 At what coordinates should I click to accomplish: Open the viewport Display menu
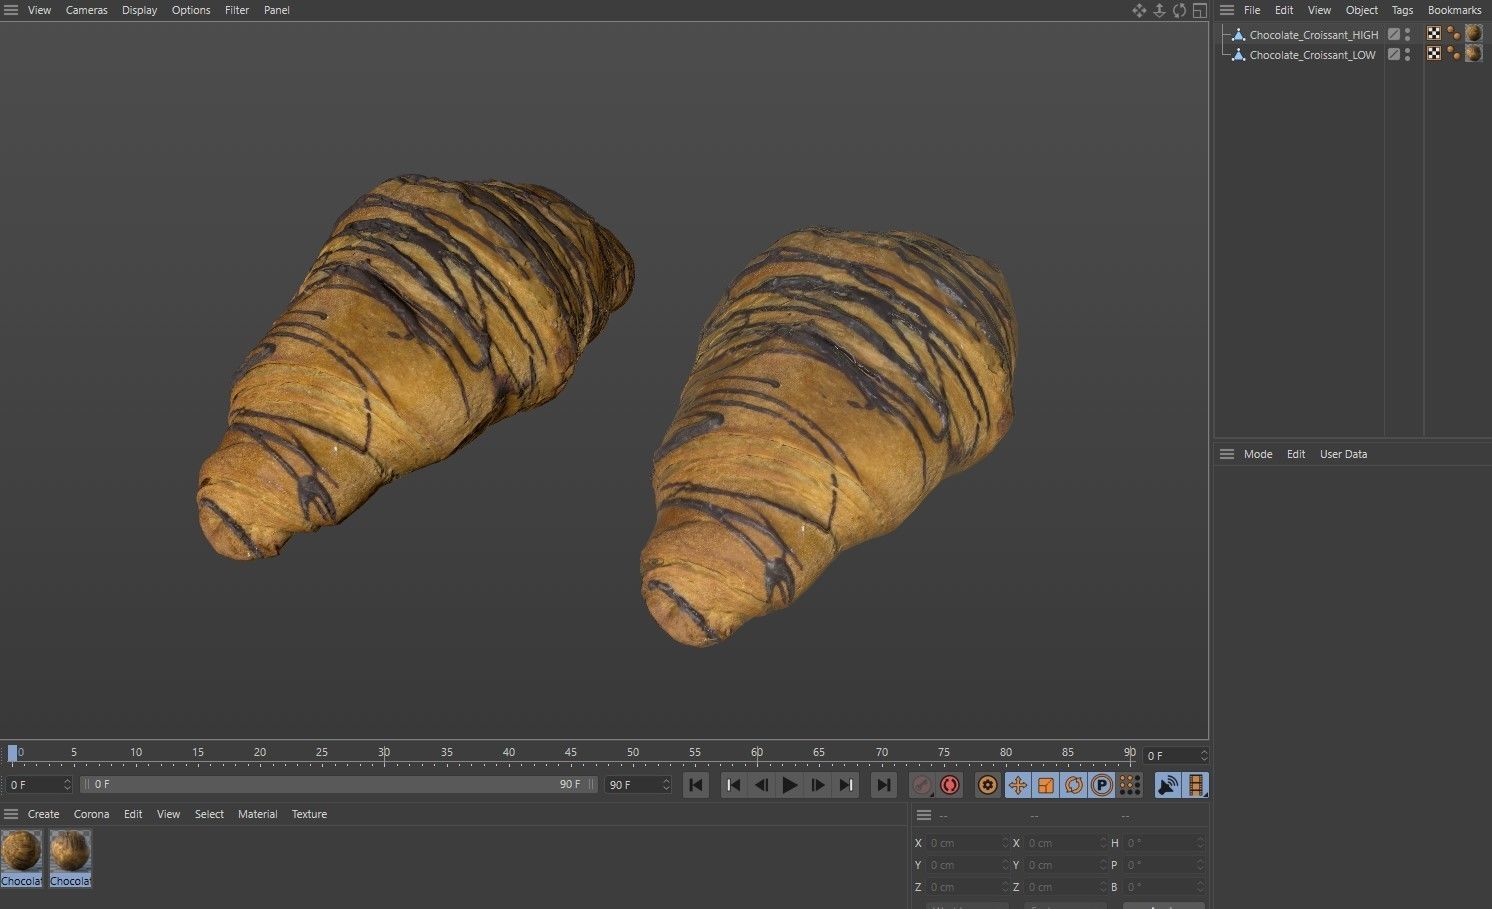140,10
